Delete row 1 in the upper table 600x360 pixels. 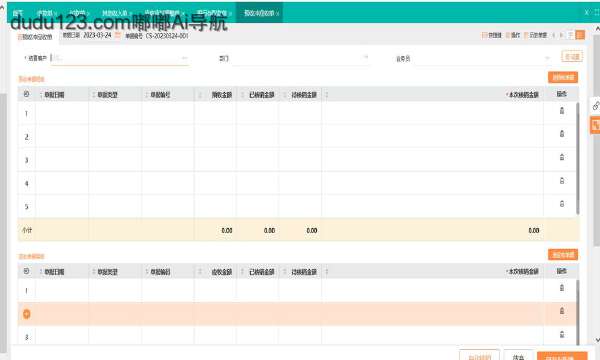tap(562, 111)
